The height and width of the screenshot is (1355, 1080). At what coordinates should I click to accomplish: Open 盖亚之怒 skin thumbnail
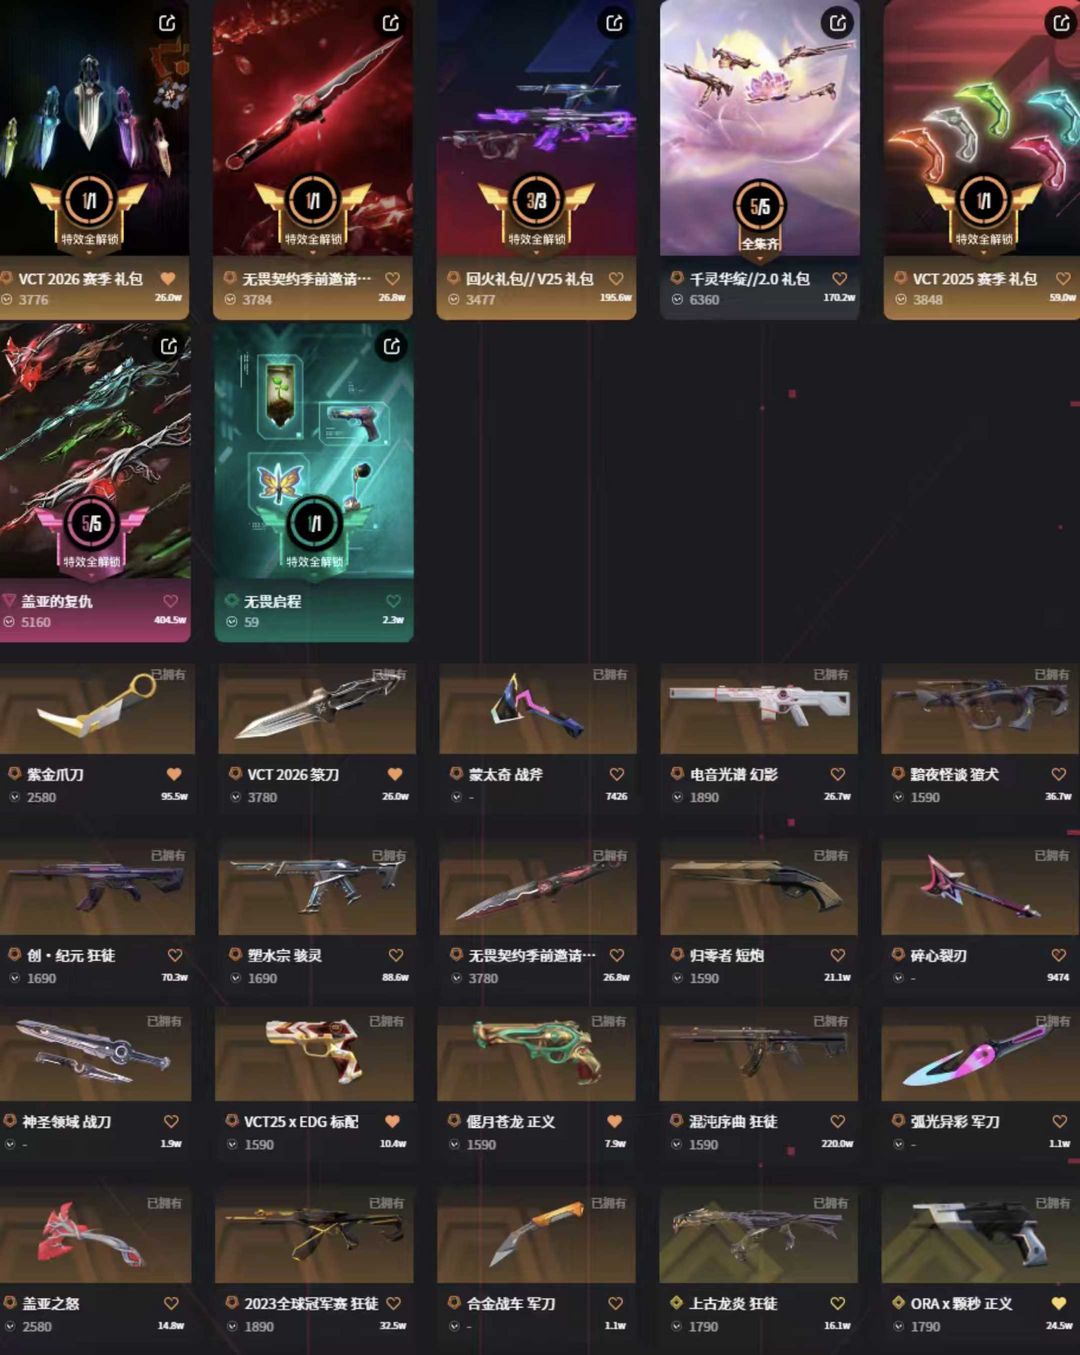(95, 1236)
